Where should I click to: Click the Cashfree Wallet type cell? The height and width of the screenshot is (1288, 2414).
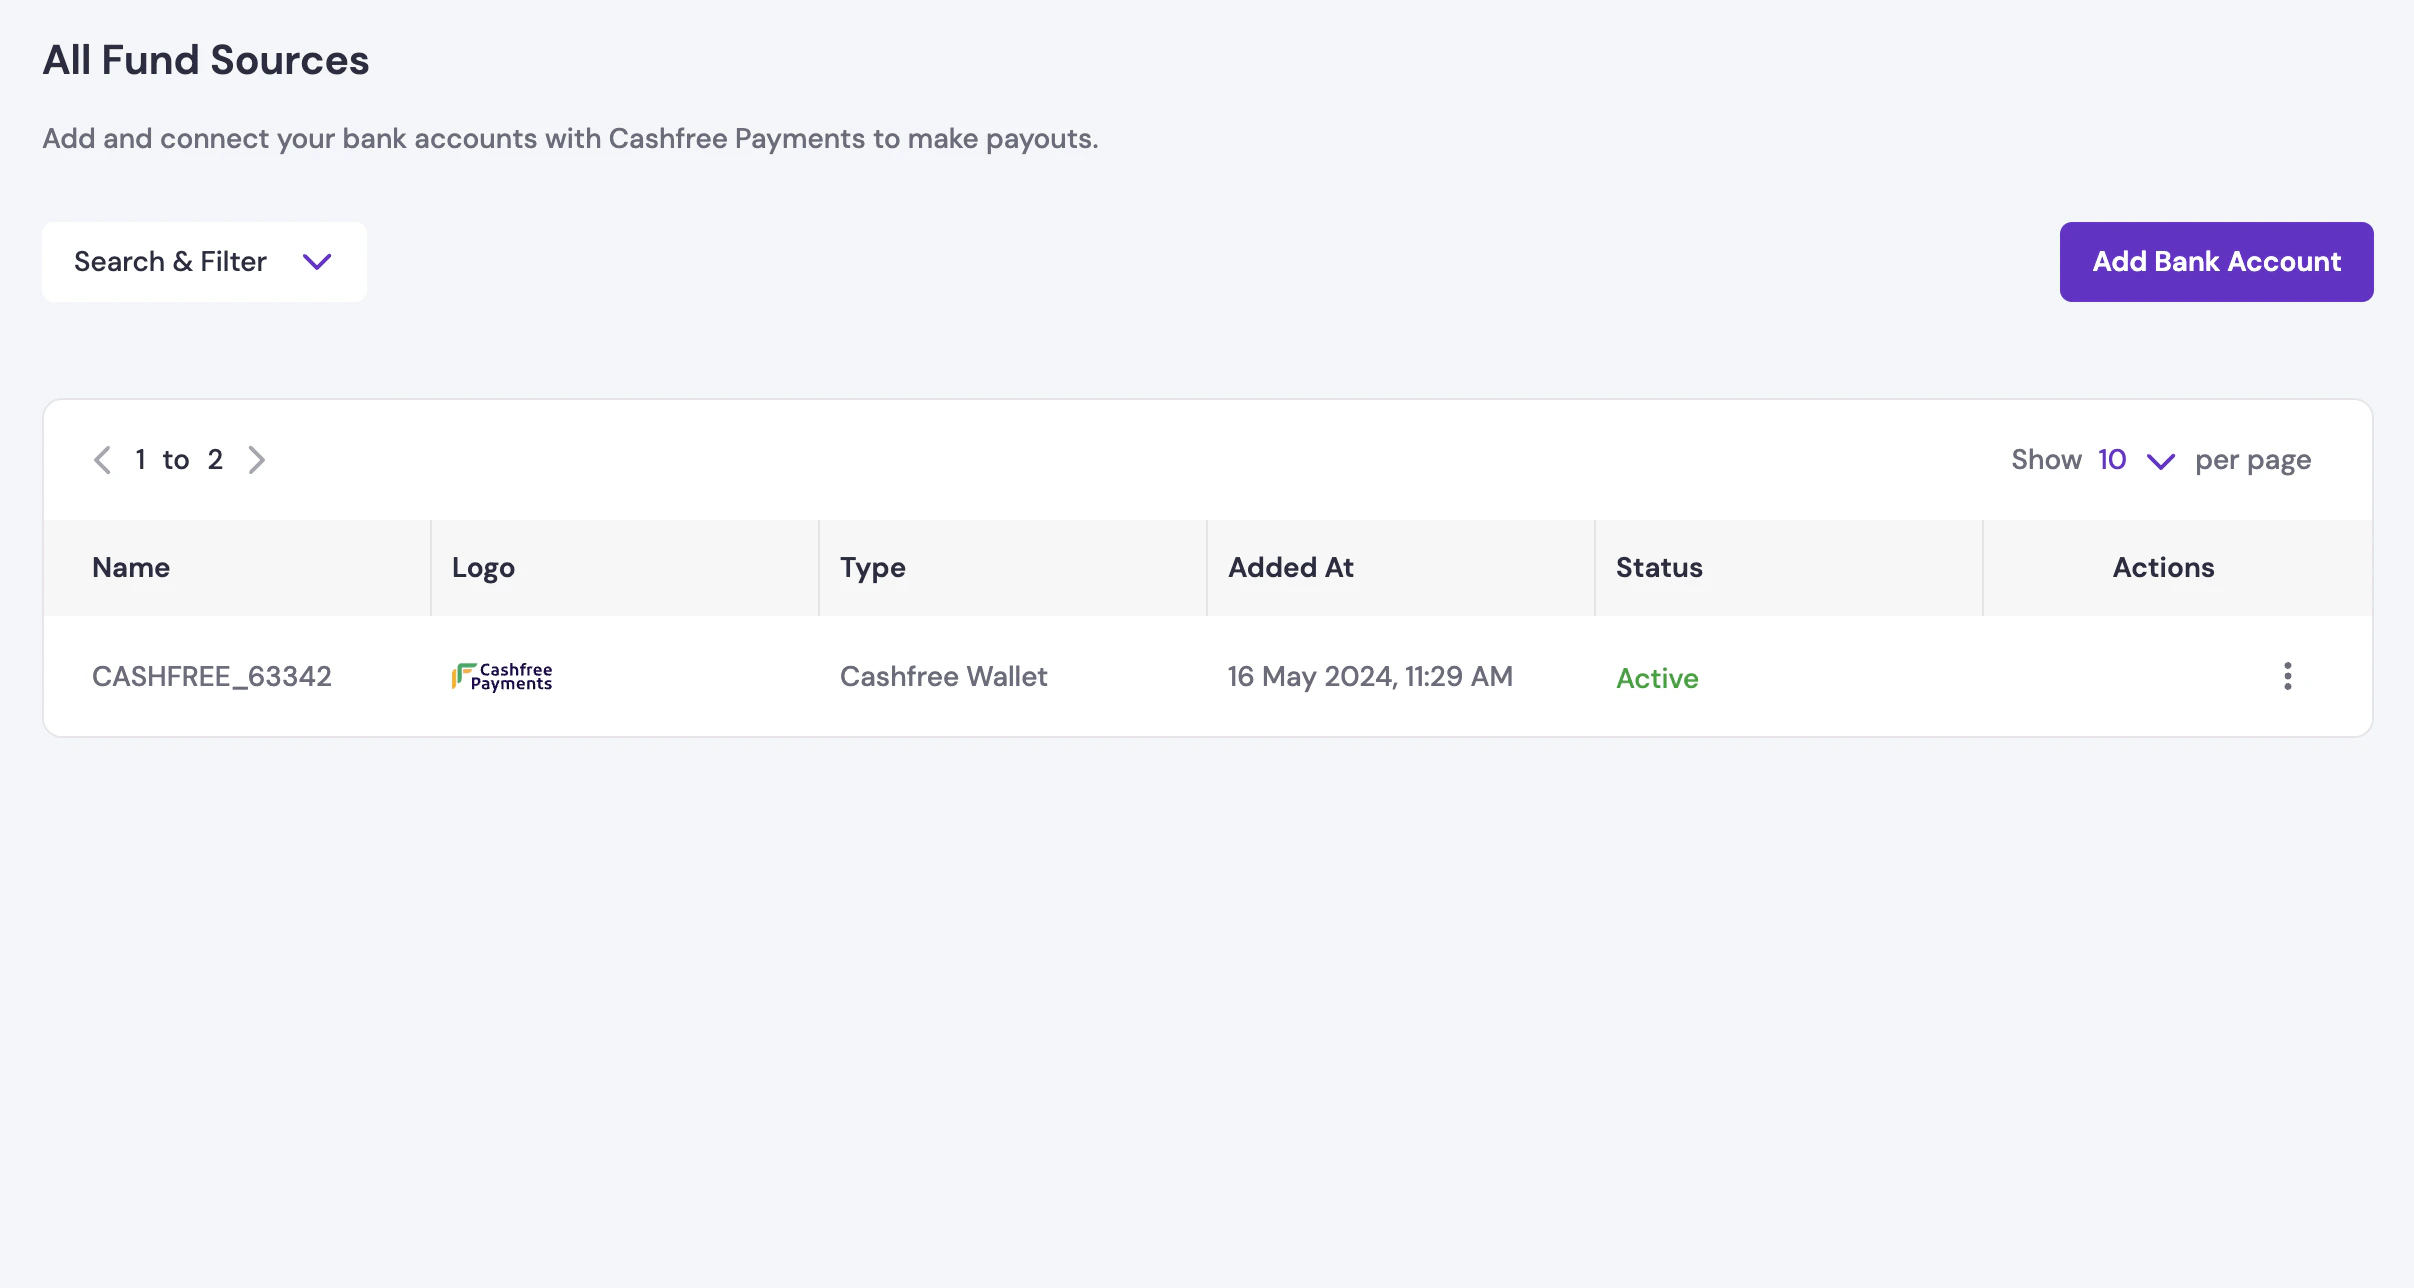pyautogui.click(x=943, y=677)
